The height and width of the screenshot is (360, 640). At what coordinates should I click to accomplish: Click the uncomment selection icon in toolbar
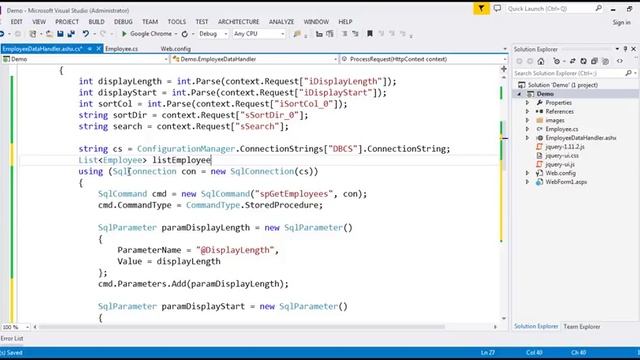tap(355, 34)
